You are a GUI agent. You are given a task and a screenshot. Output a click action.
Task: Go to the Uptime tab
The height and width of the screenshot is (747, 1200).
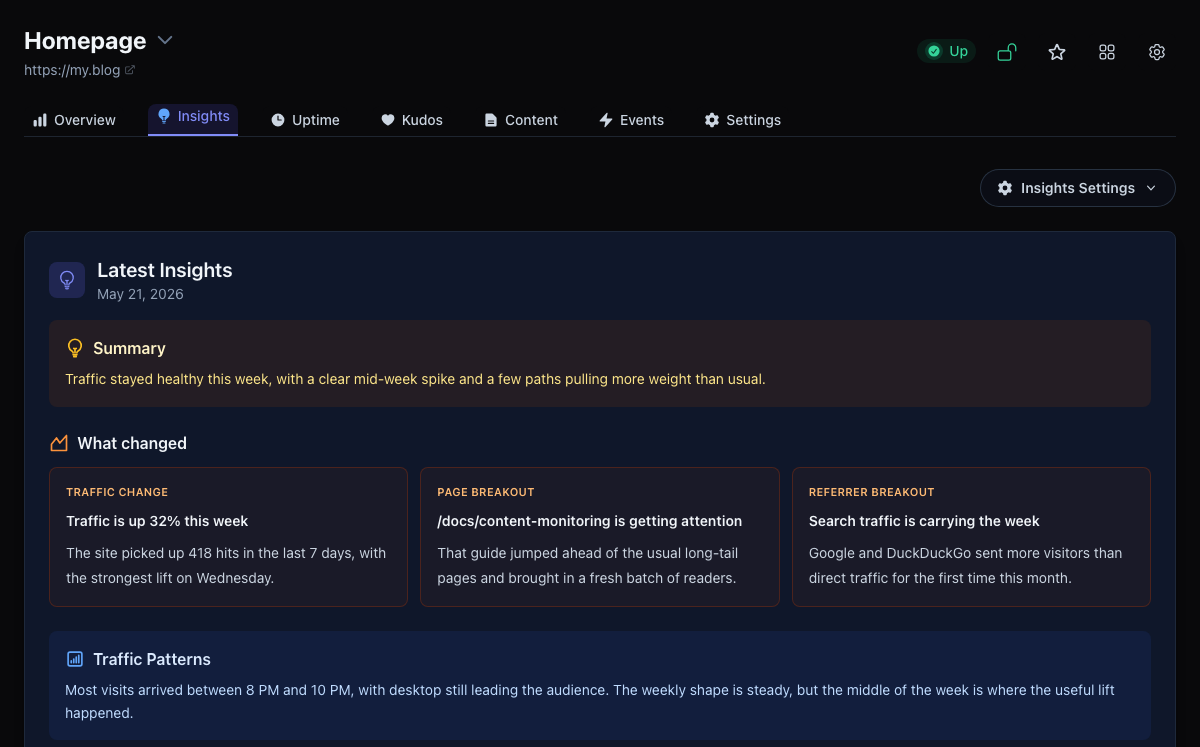pyautogui.click(x=305, y=120)
